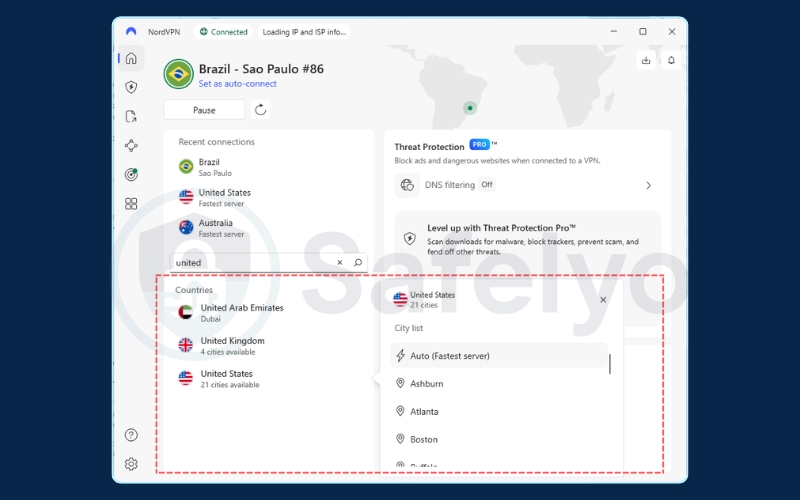800x500 pixels.
Task: Click Loading IP and ISP info badge
Action: pos(304,32)
